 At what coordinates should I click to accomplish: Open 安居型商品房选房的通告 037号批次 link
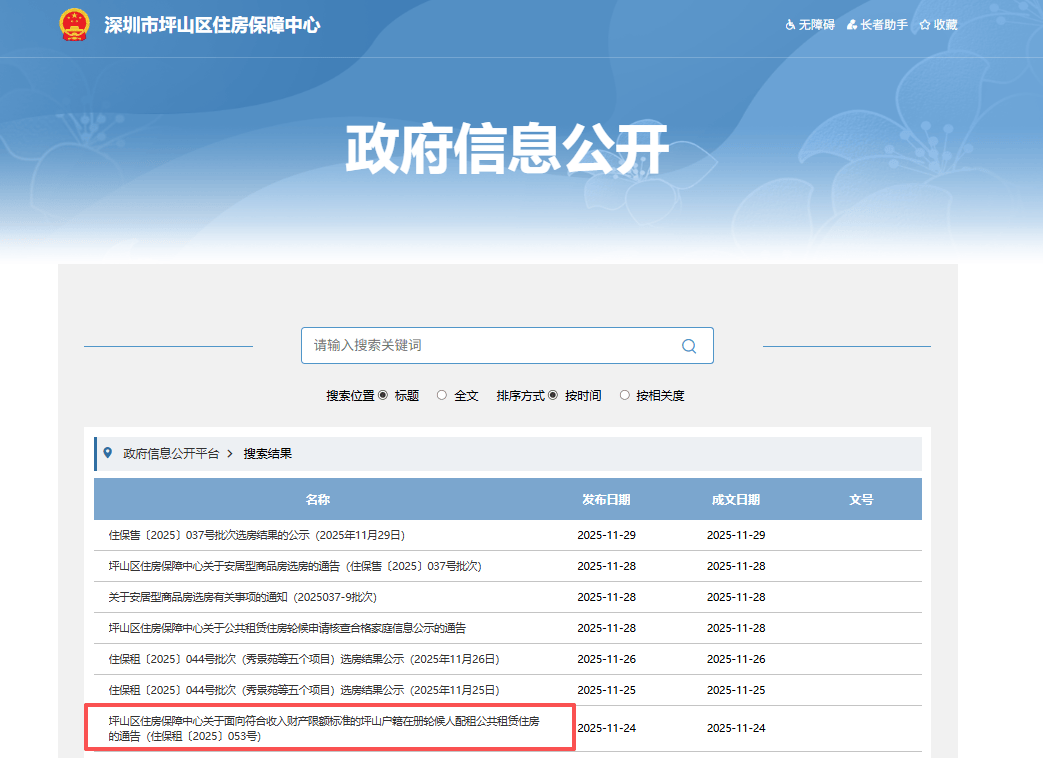coord(295,566)
